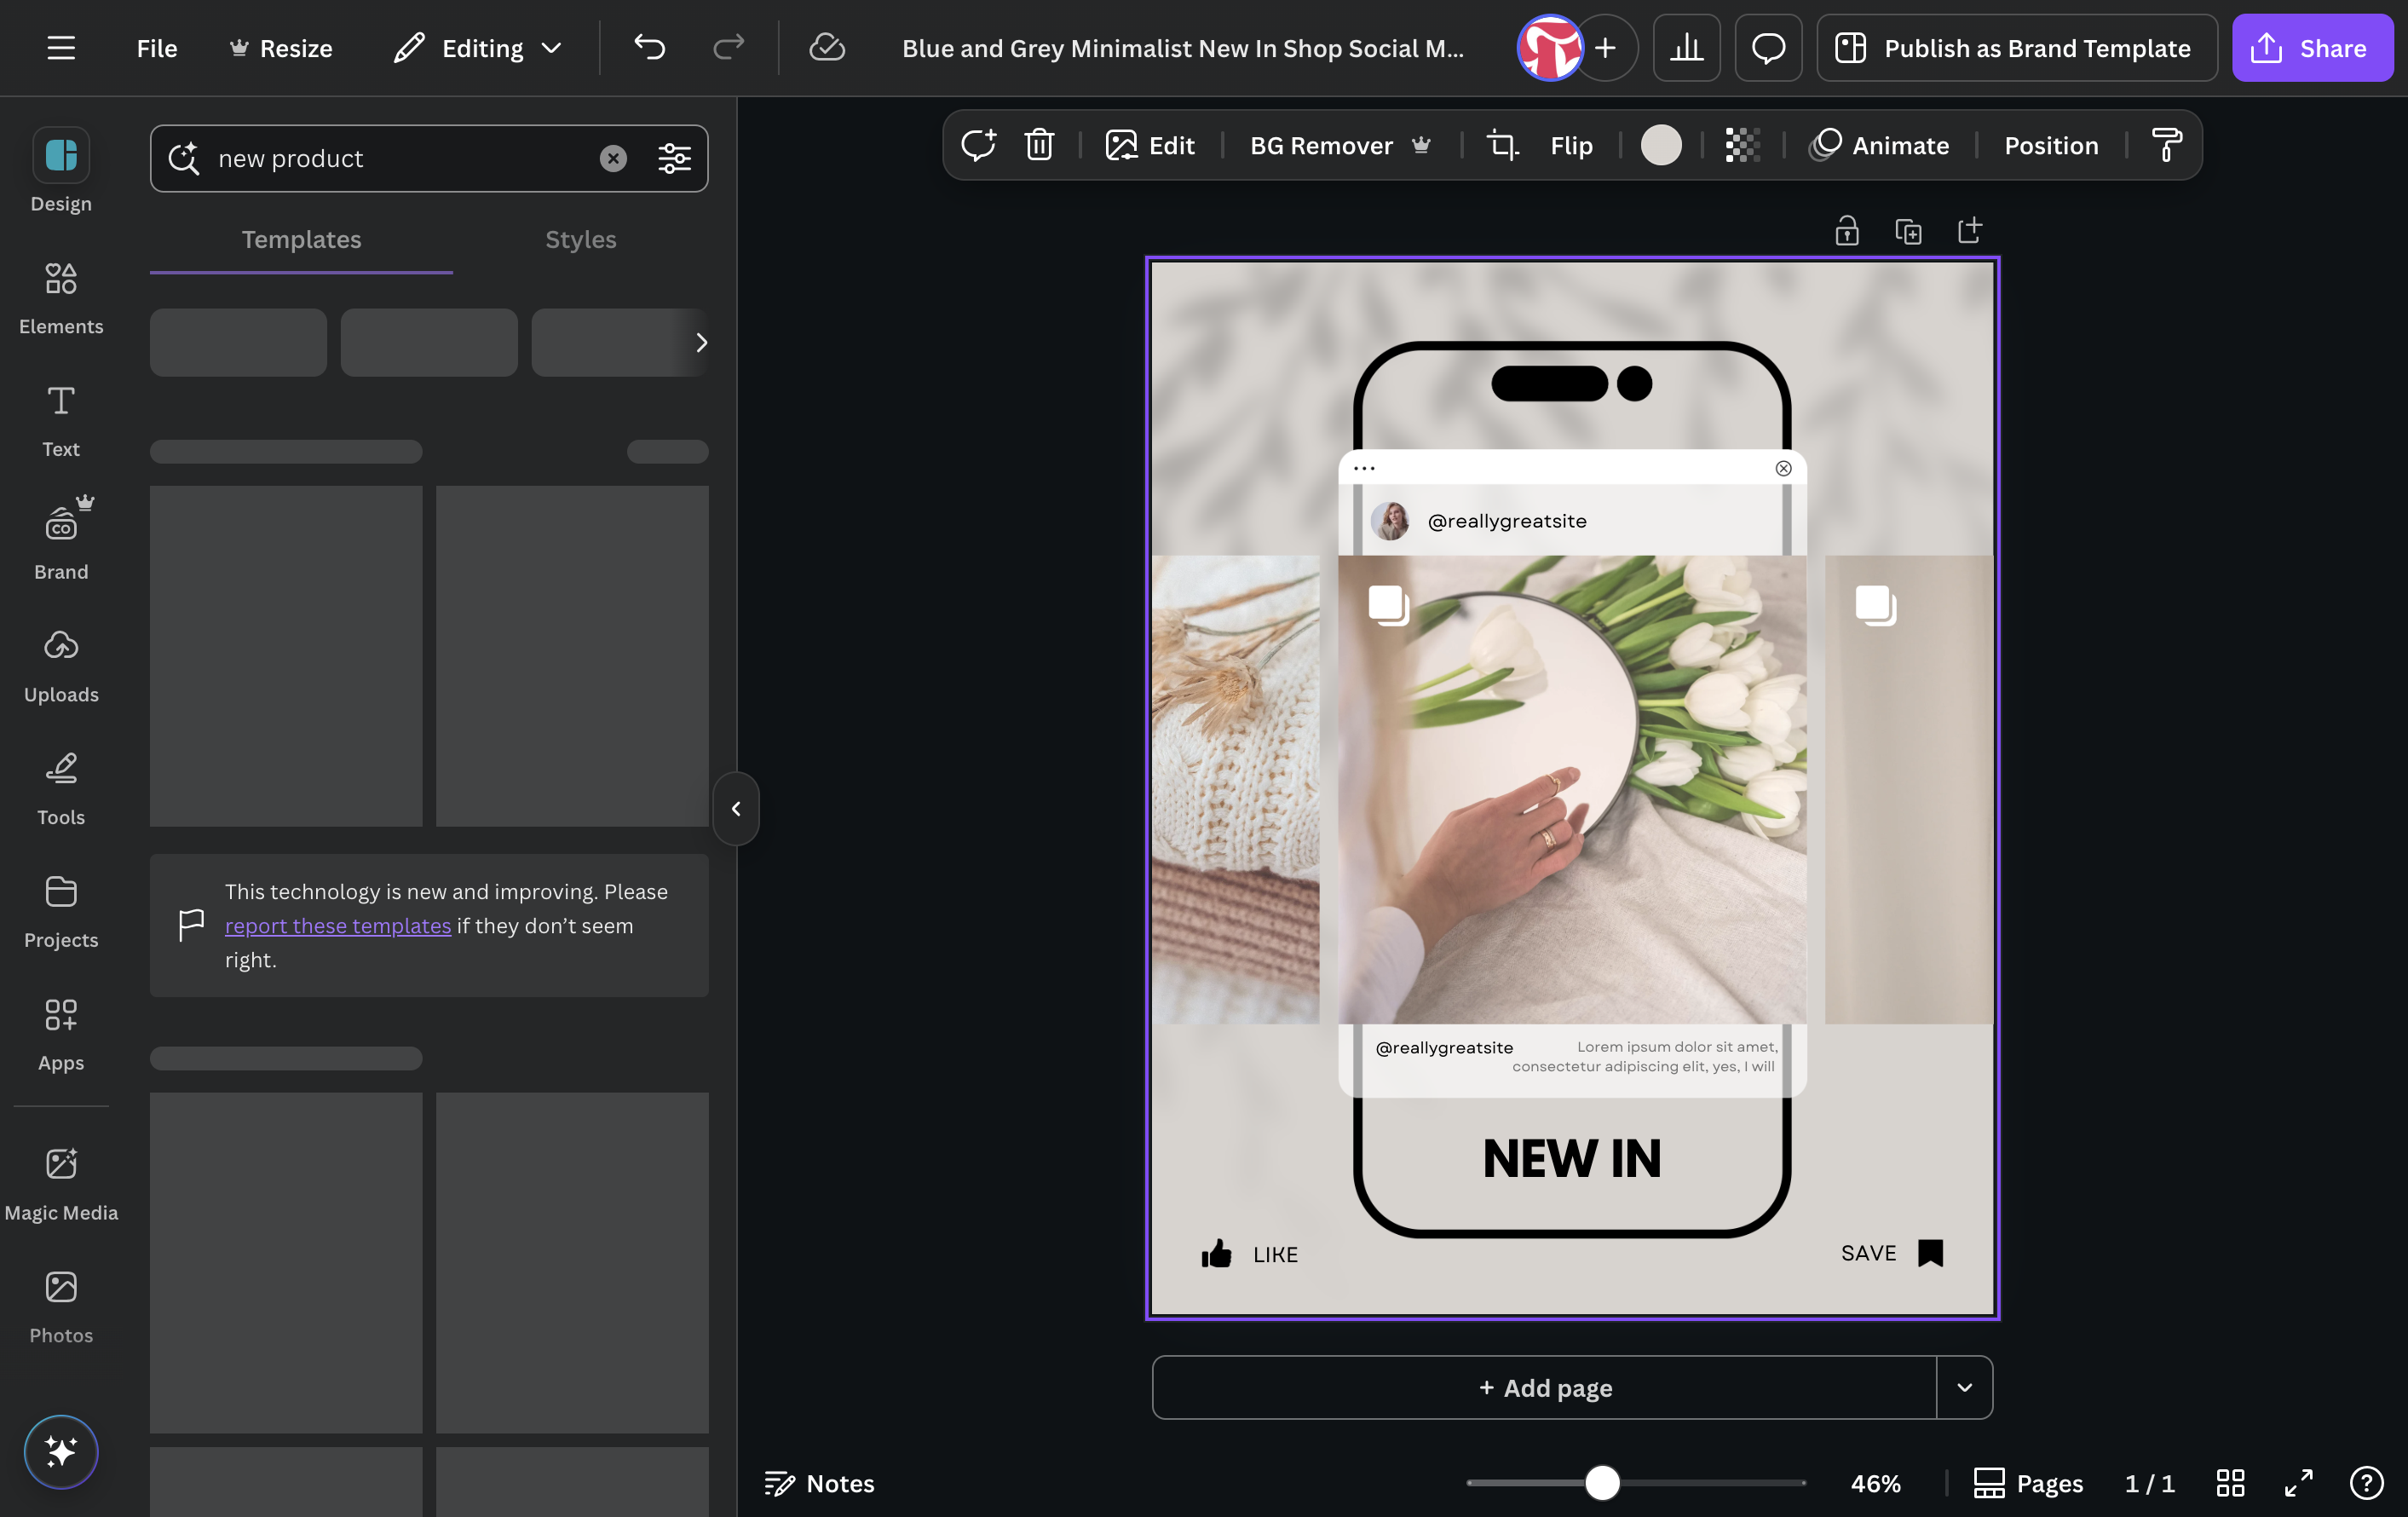The image size is (2408, 1517).
Task: Open the transparency checkerboard control
Action: [1743, 145]
